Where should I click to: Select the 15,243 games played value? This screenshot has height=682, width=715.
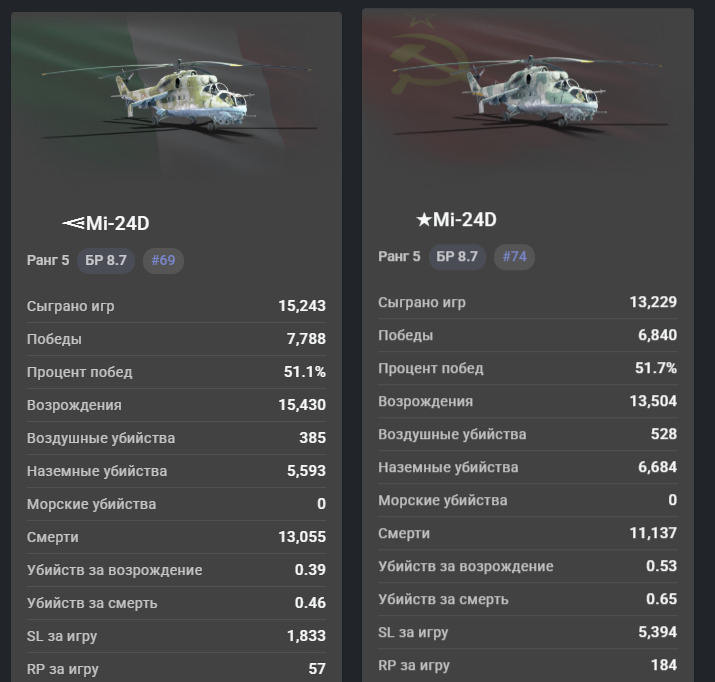tap(302, 306)
